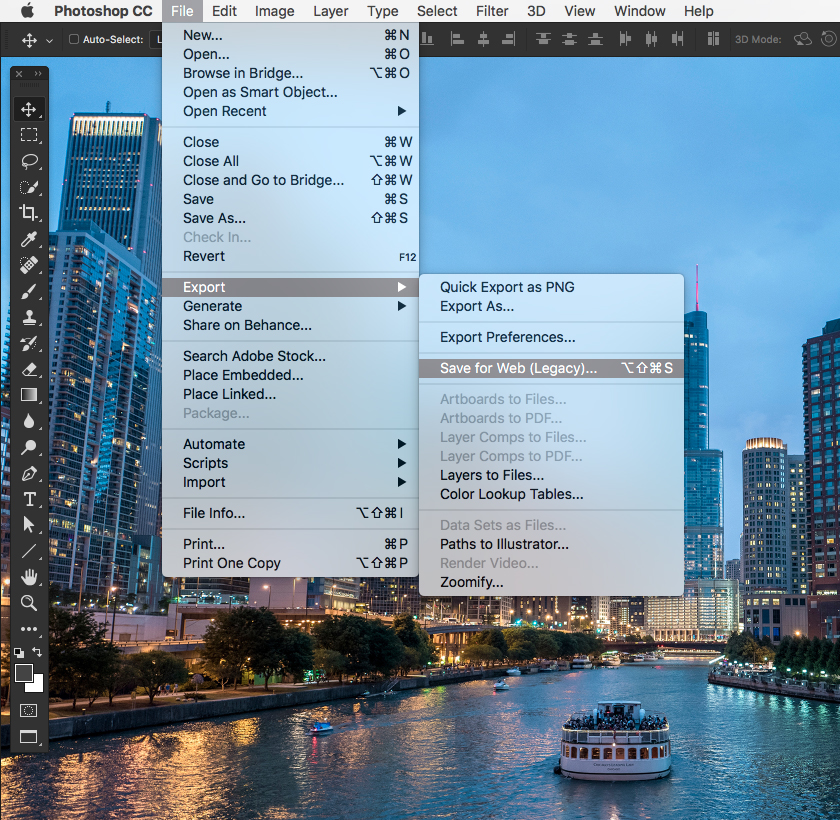Open the Apple menu
Image resolution: width=840 pixels, height=820 pixels.
click(x=27, y=11)
